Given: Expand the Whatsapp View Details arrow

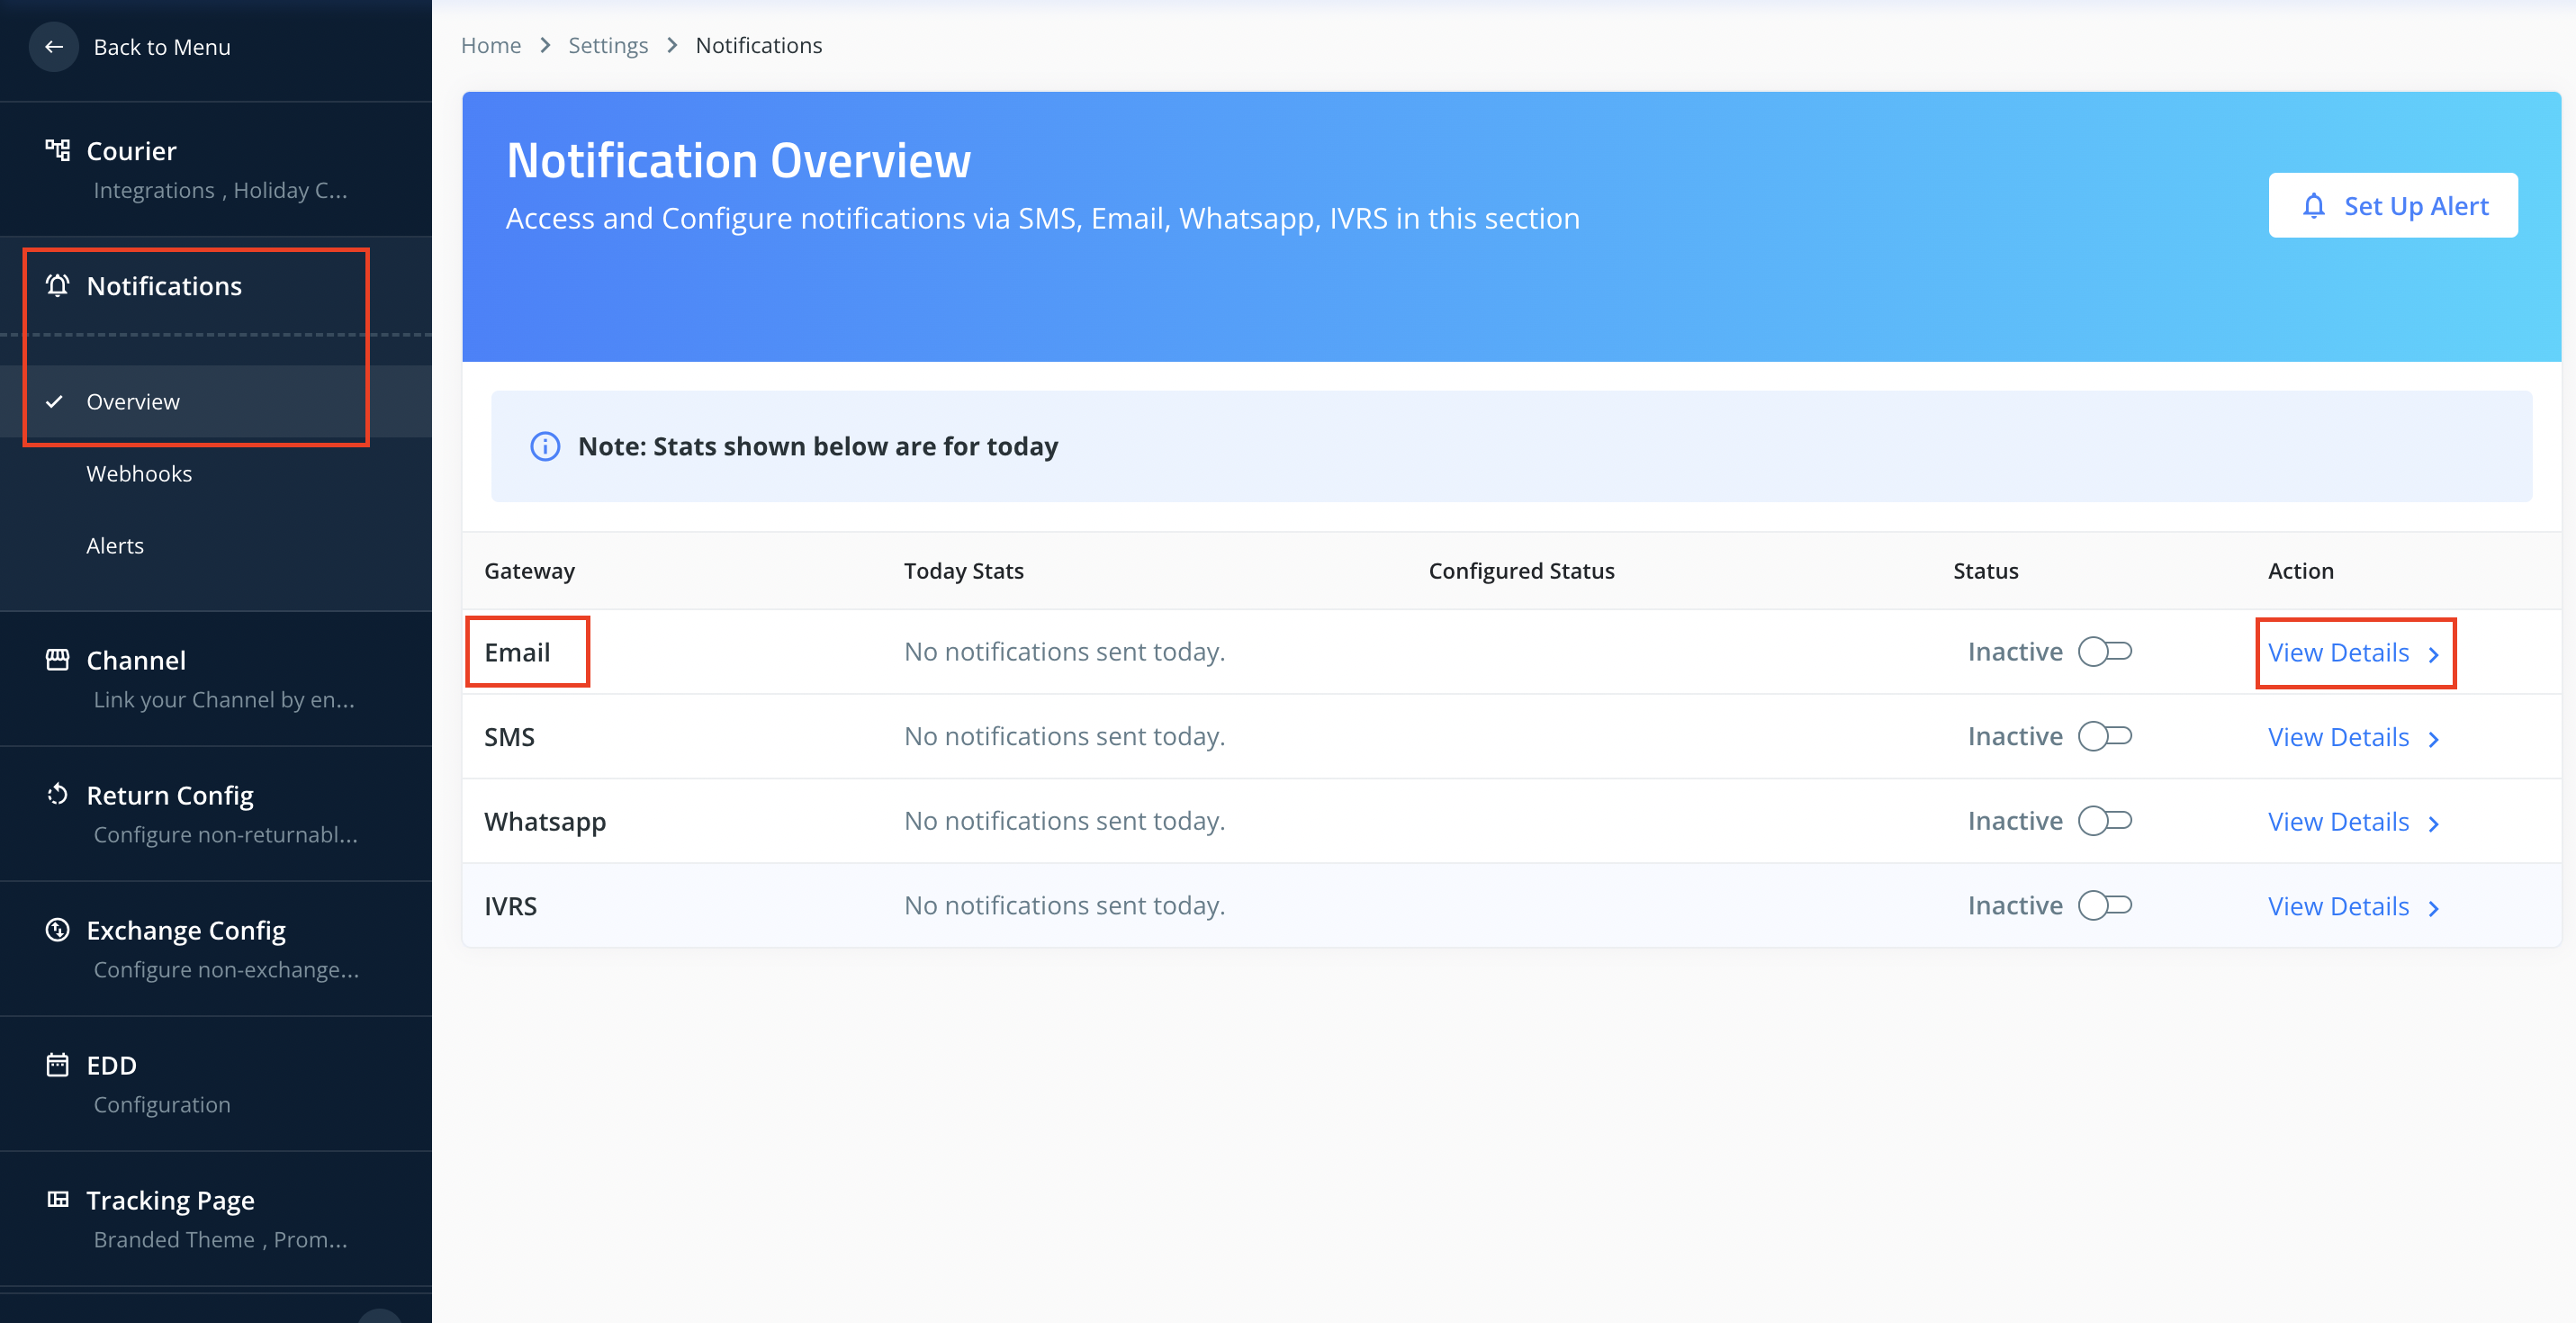Looking at the screenshot, I should pos(2434,823).
